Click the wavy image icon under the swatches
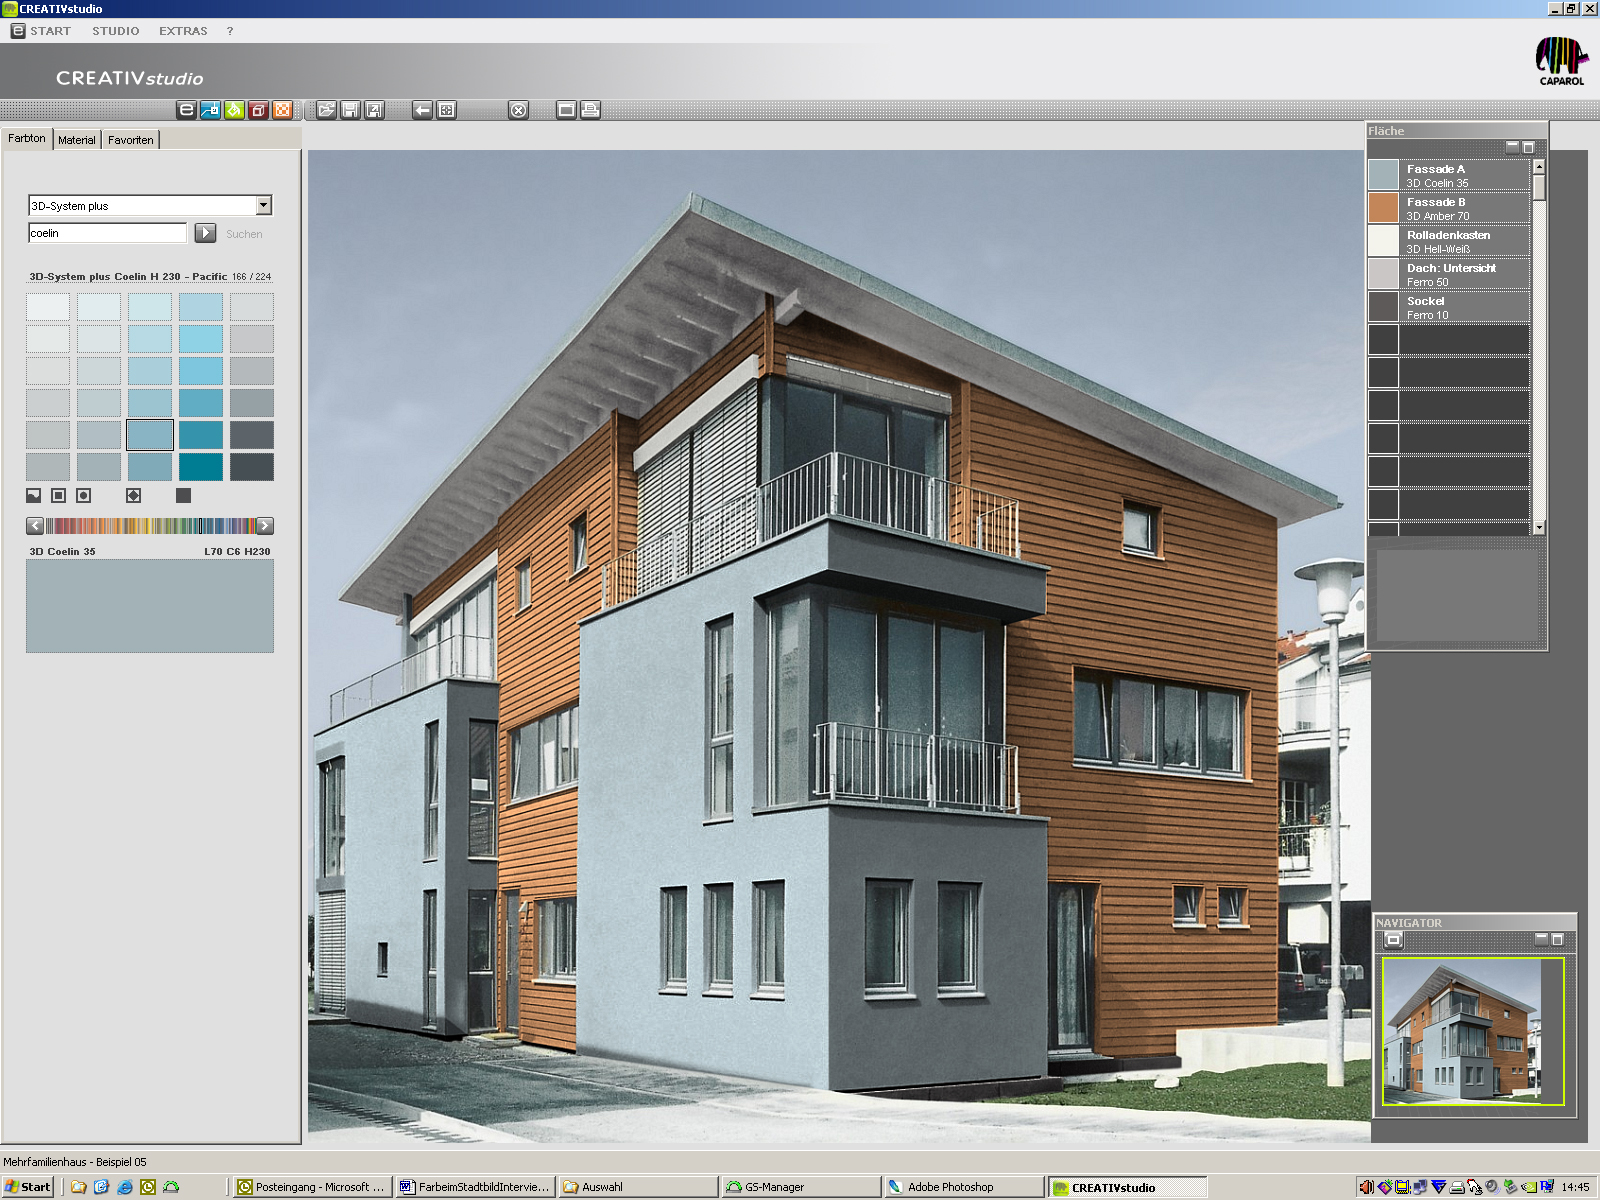Image resolution: width=1600 pixels, height=1200 pixels. pos(34,495)
